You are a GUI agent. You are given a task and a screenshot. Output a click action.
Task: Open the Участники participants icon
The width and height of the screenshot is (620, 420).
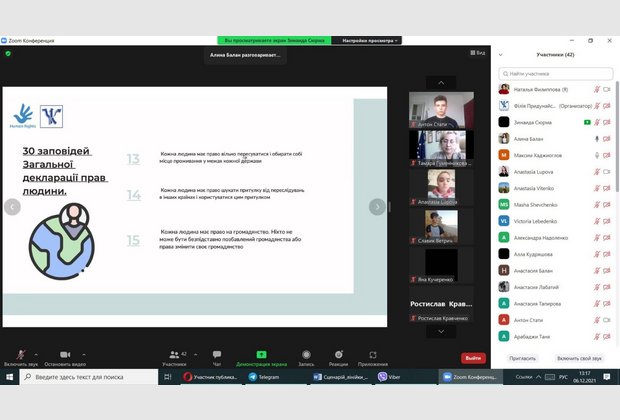point(174,355)
